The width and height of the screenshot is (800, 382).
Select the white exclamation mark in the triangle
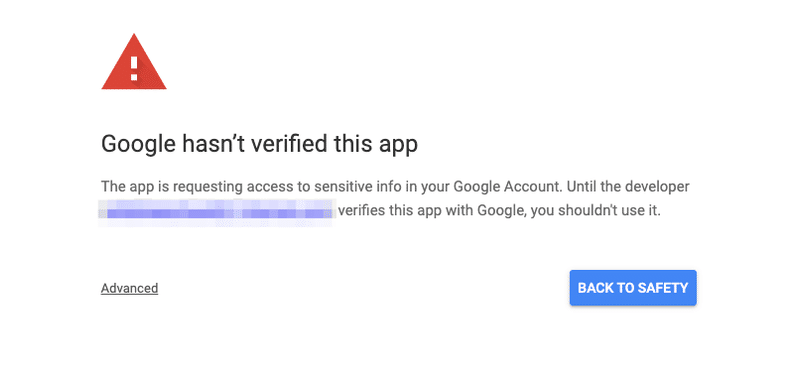(x=134, y=68)
